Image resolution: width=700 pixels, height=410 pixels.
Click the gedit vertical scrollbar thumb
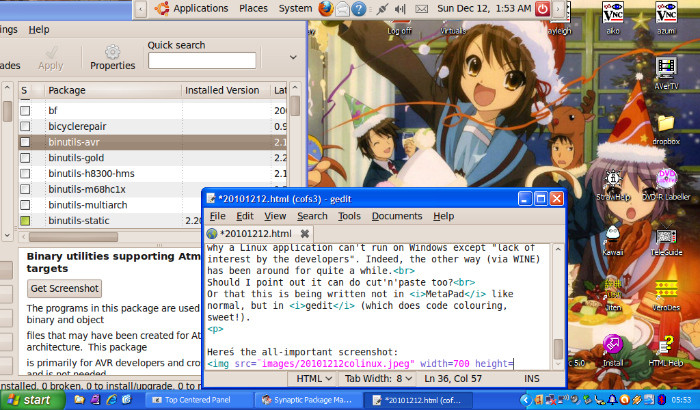coord(558,349)
